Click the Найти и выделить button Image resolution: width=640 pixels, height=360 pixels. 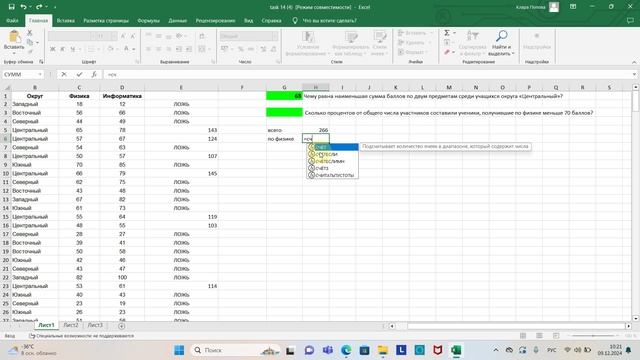pos(502,43)
